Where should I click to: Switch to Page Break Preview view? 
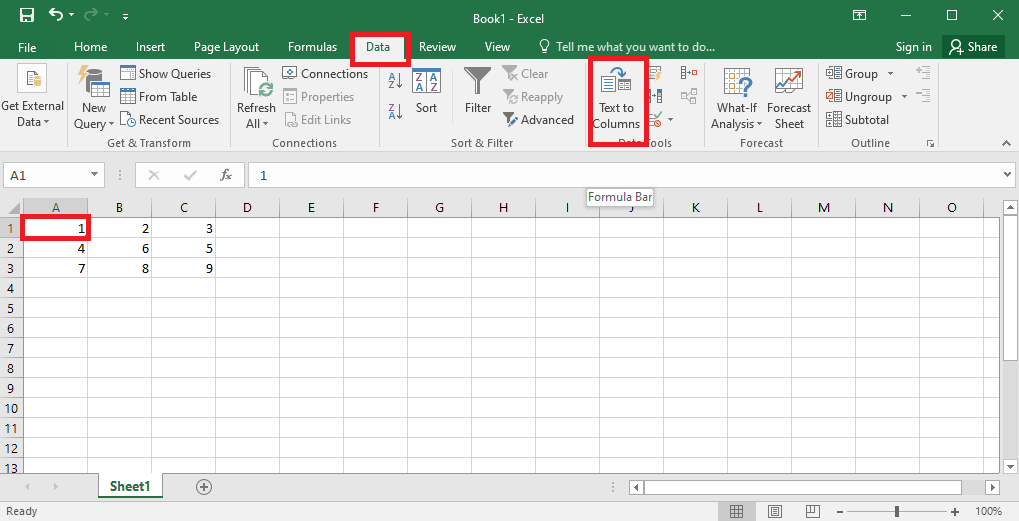(812, 511)
